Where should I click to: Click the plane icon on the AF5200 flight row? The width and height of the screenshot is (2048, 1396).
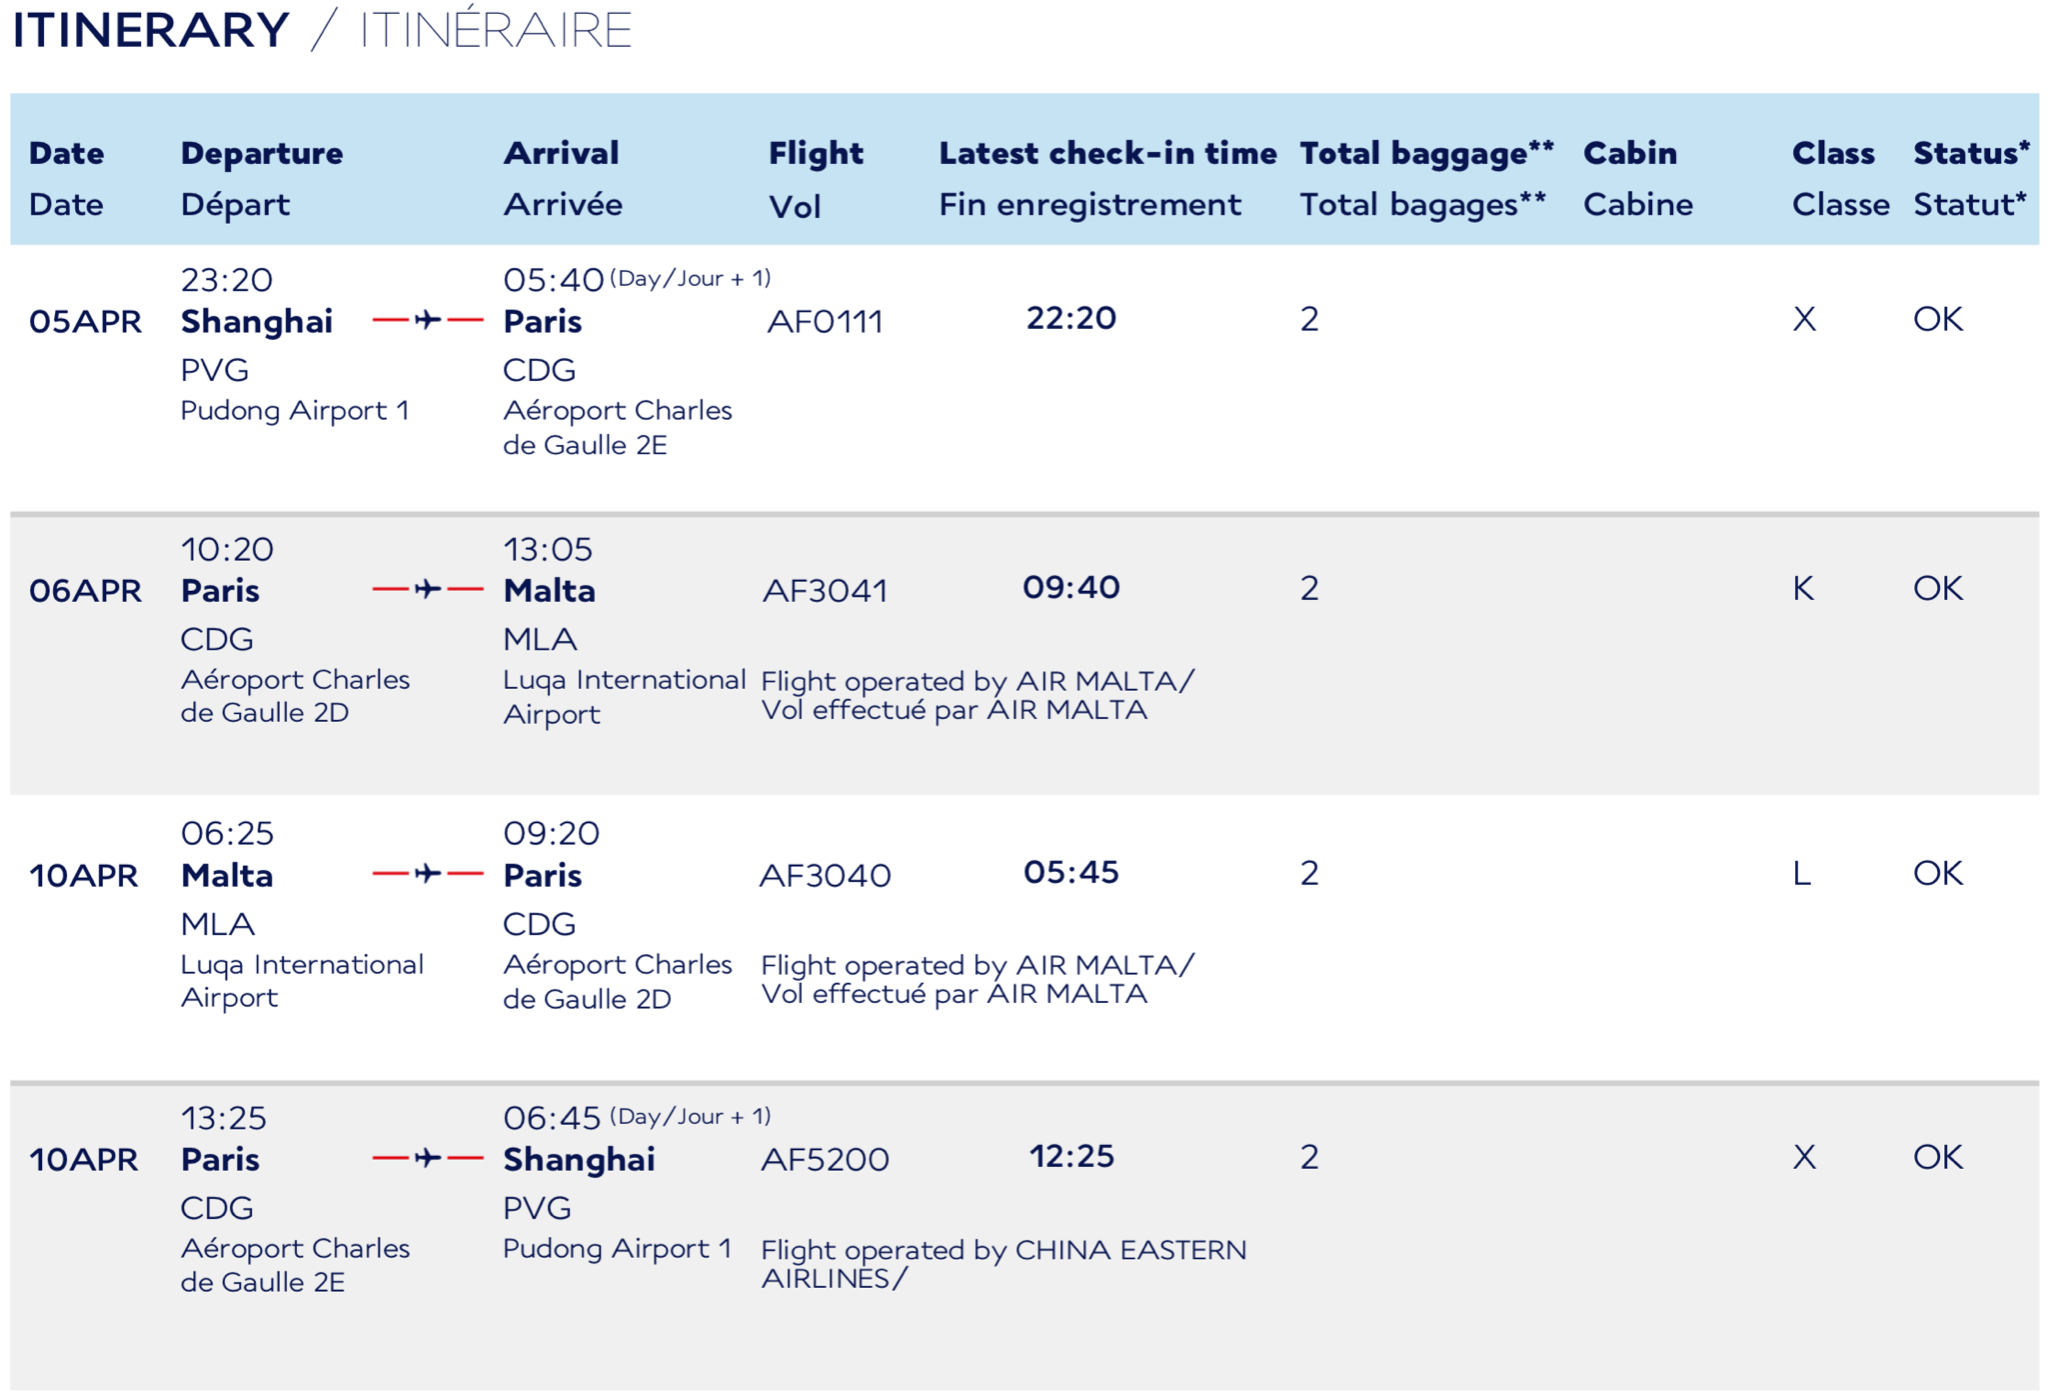click(x=428, y=1158)
